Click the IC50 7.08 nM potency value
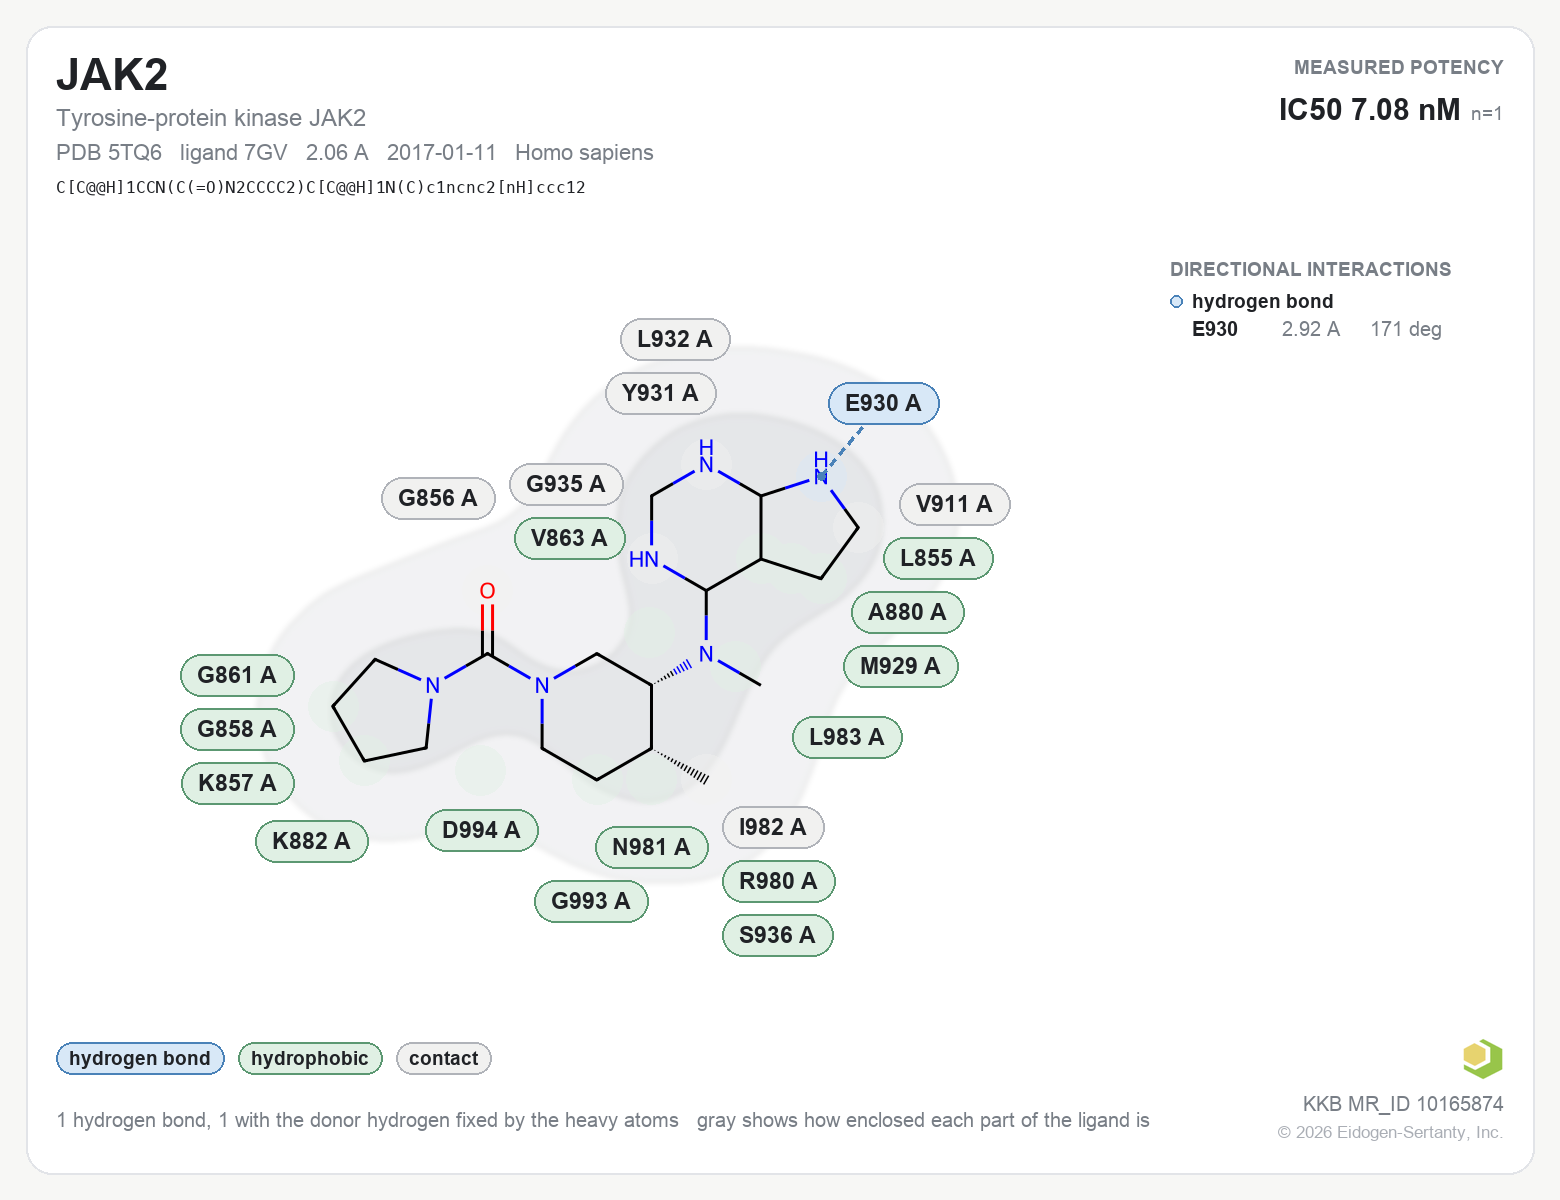This screenshot has height=1200, width=1560. 1369,109
